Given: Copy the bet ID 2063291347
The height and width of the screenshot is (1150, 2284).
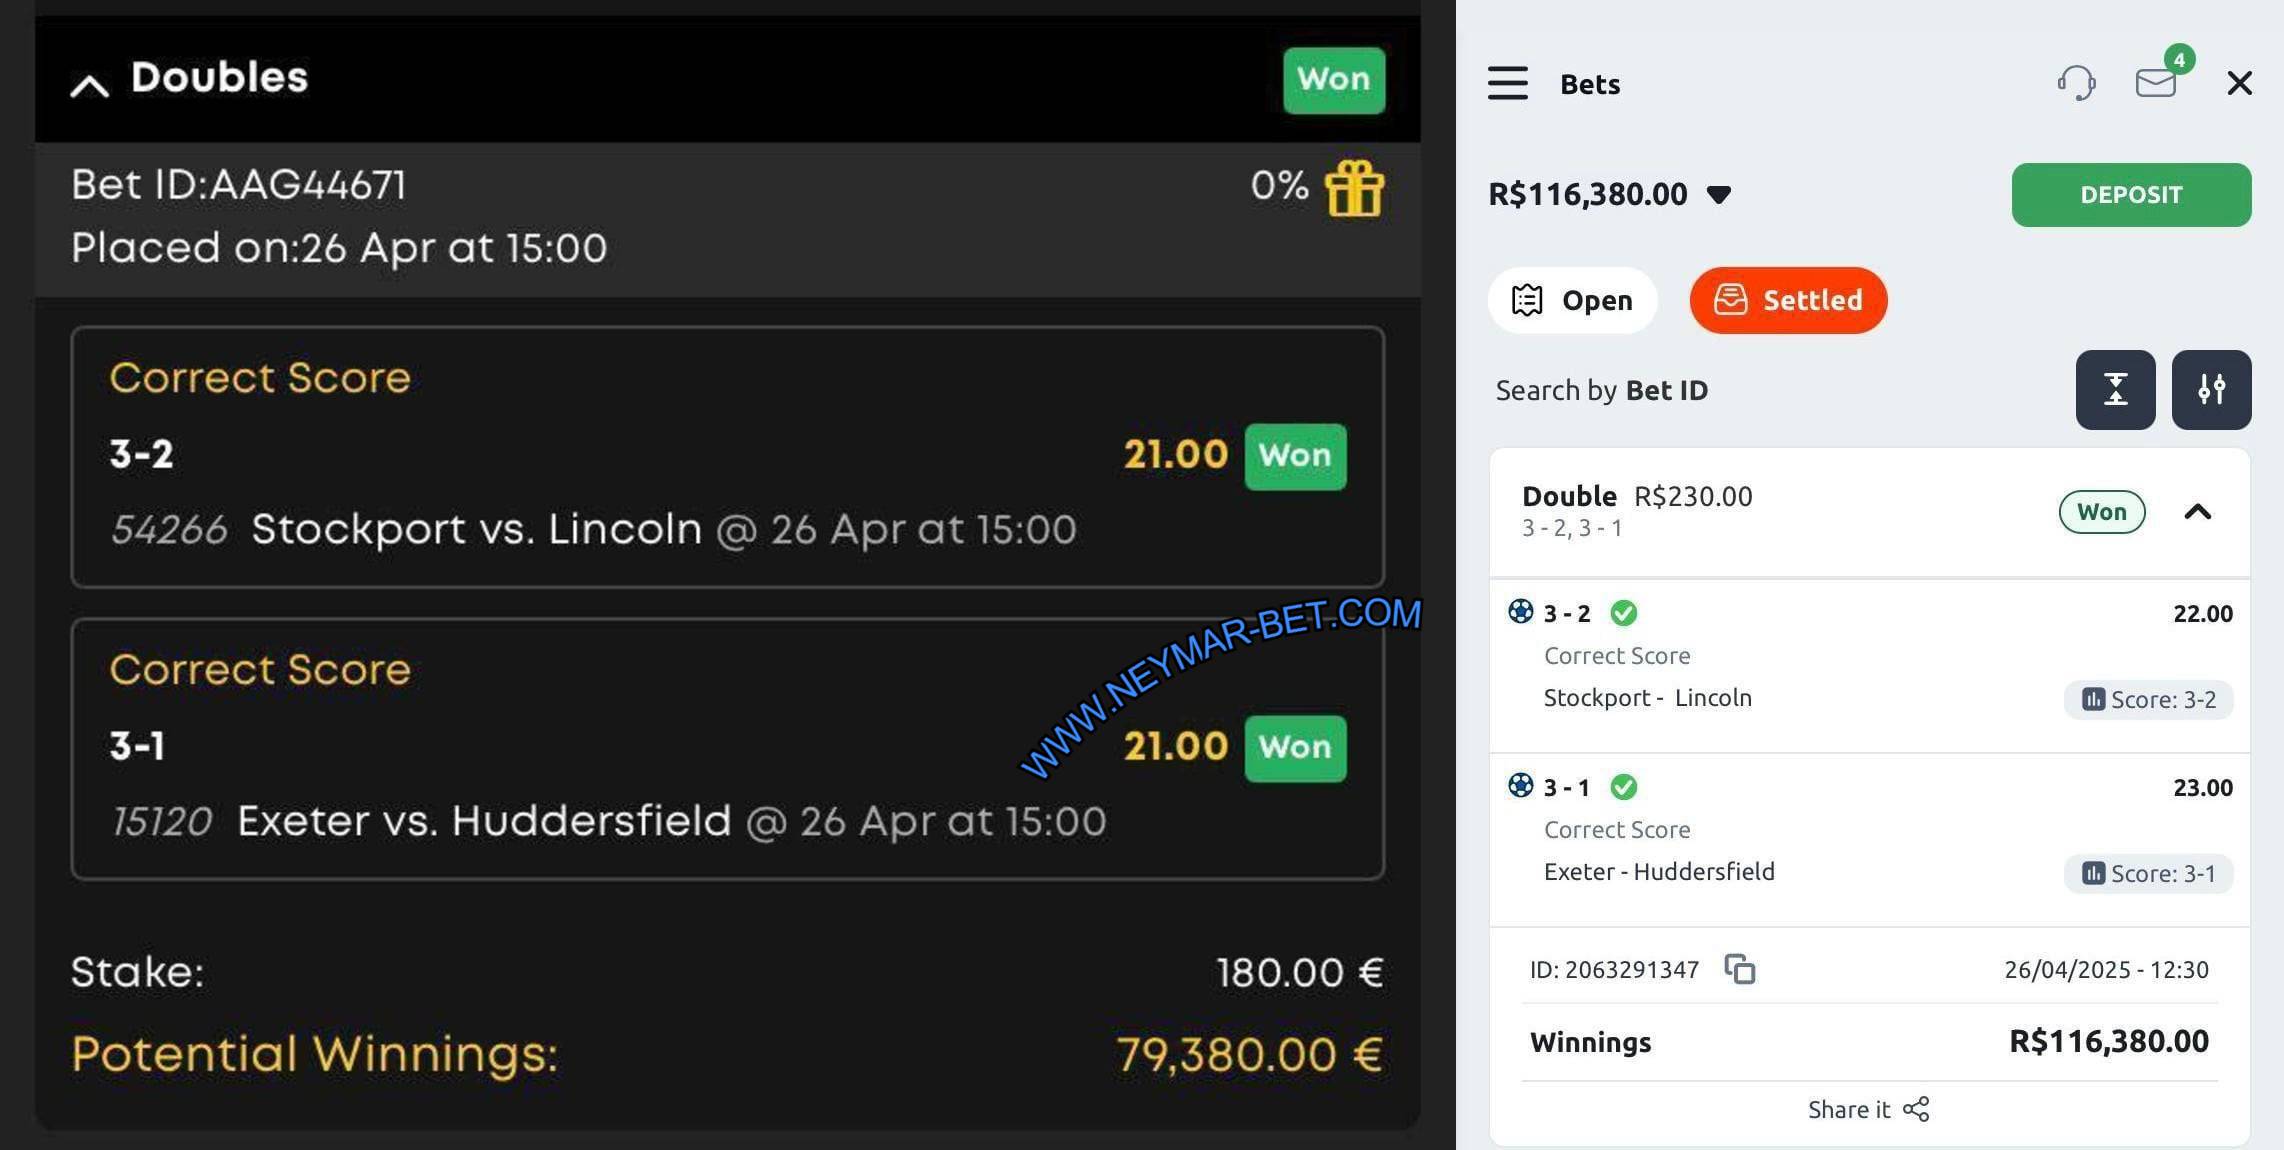Looking at the screenshot, I should 1740,969.
